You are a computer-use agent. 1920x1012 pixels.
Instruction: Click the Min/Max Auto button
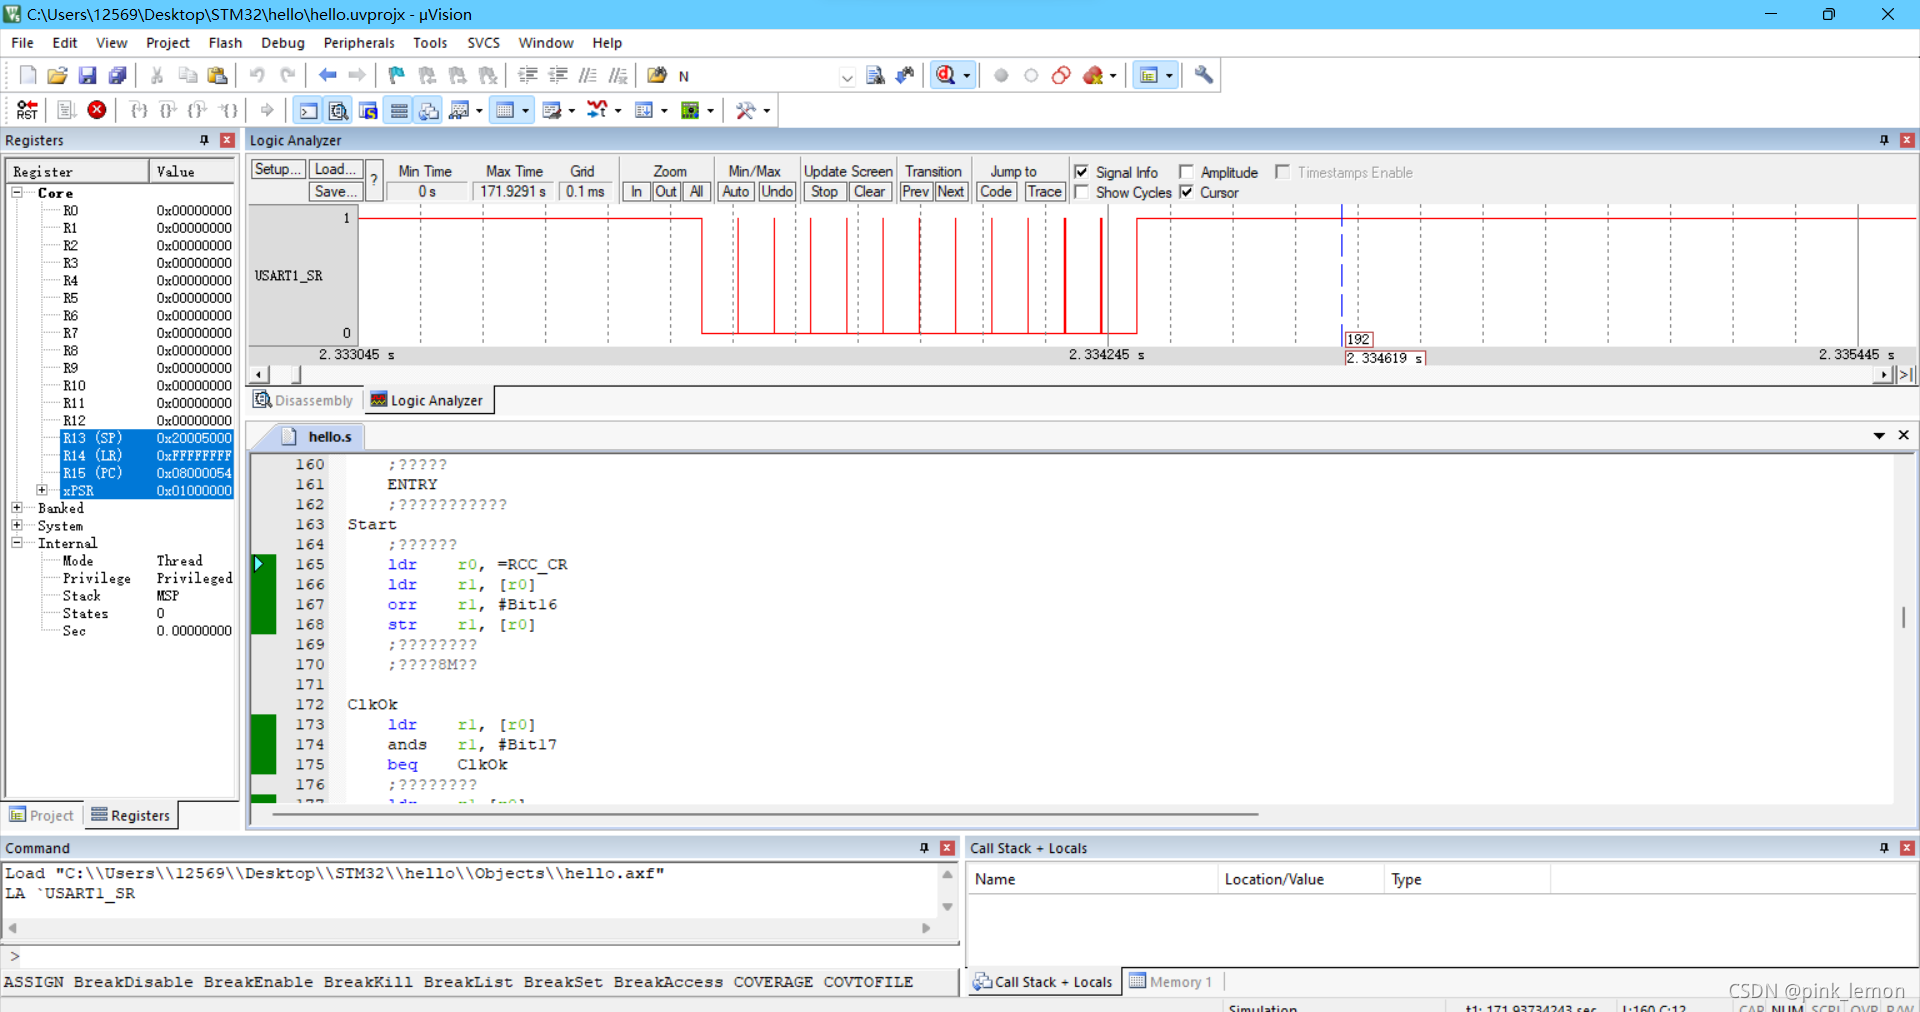click(736, 192)
